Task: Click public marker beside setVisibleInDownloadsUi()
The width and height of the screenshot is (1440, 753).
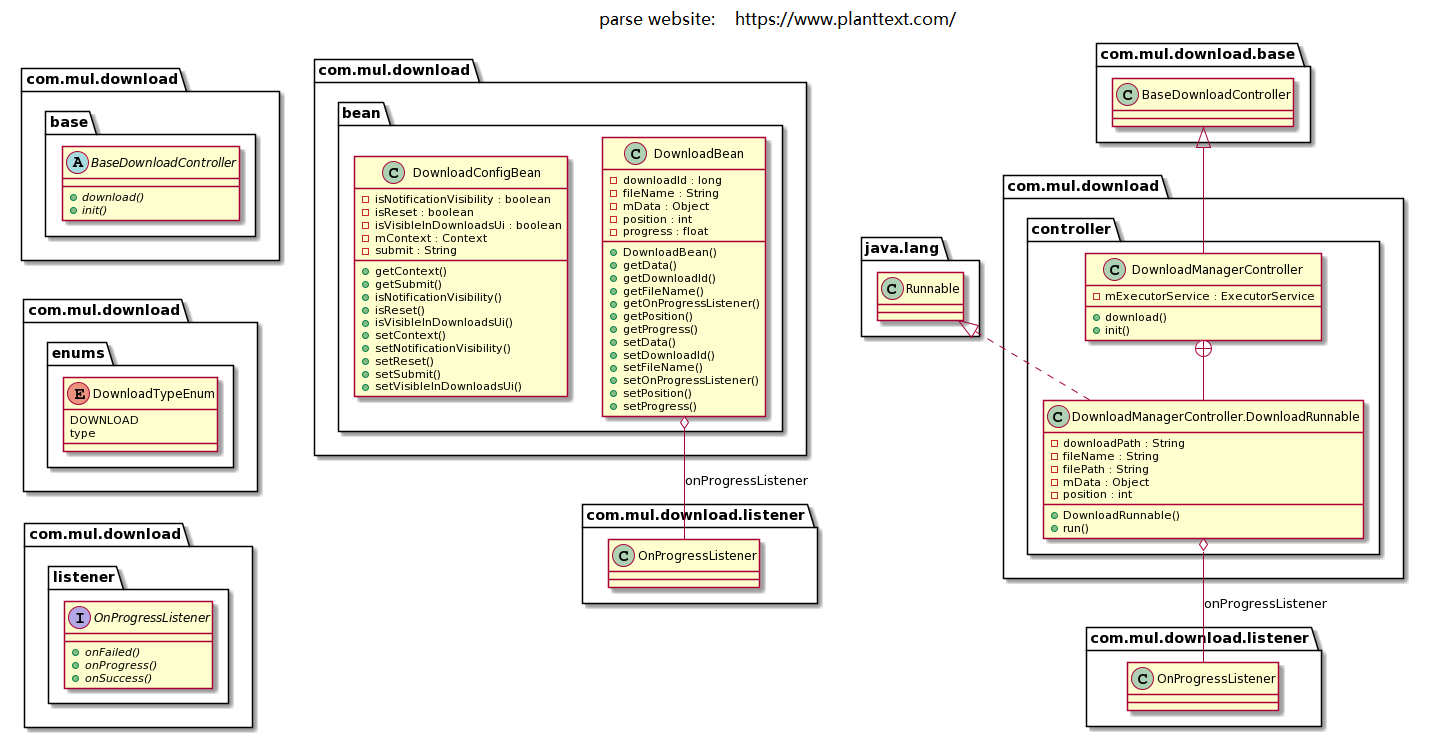Action: click(366, 386)
